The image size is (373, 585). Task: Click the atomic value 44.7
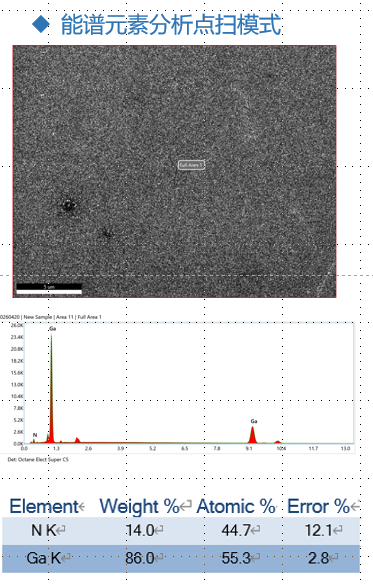click(x=236, y=530)
